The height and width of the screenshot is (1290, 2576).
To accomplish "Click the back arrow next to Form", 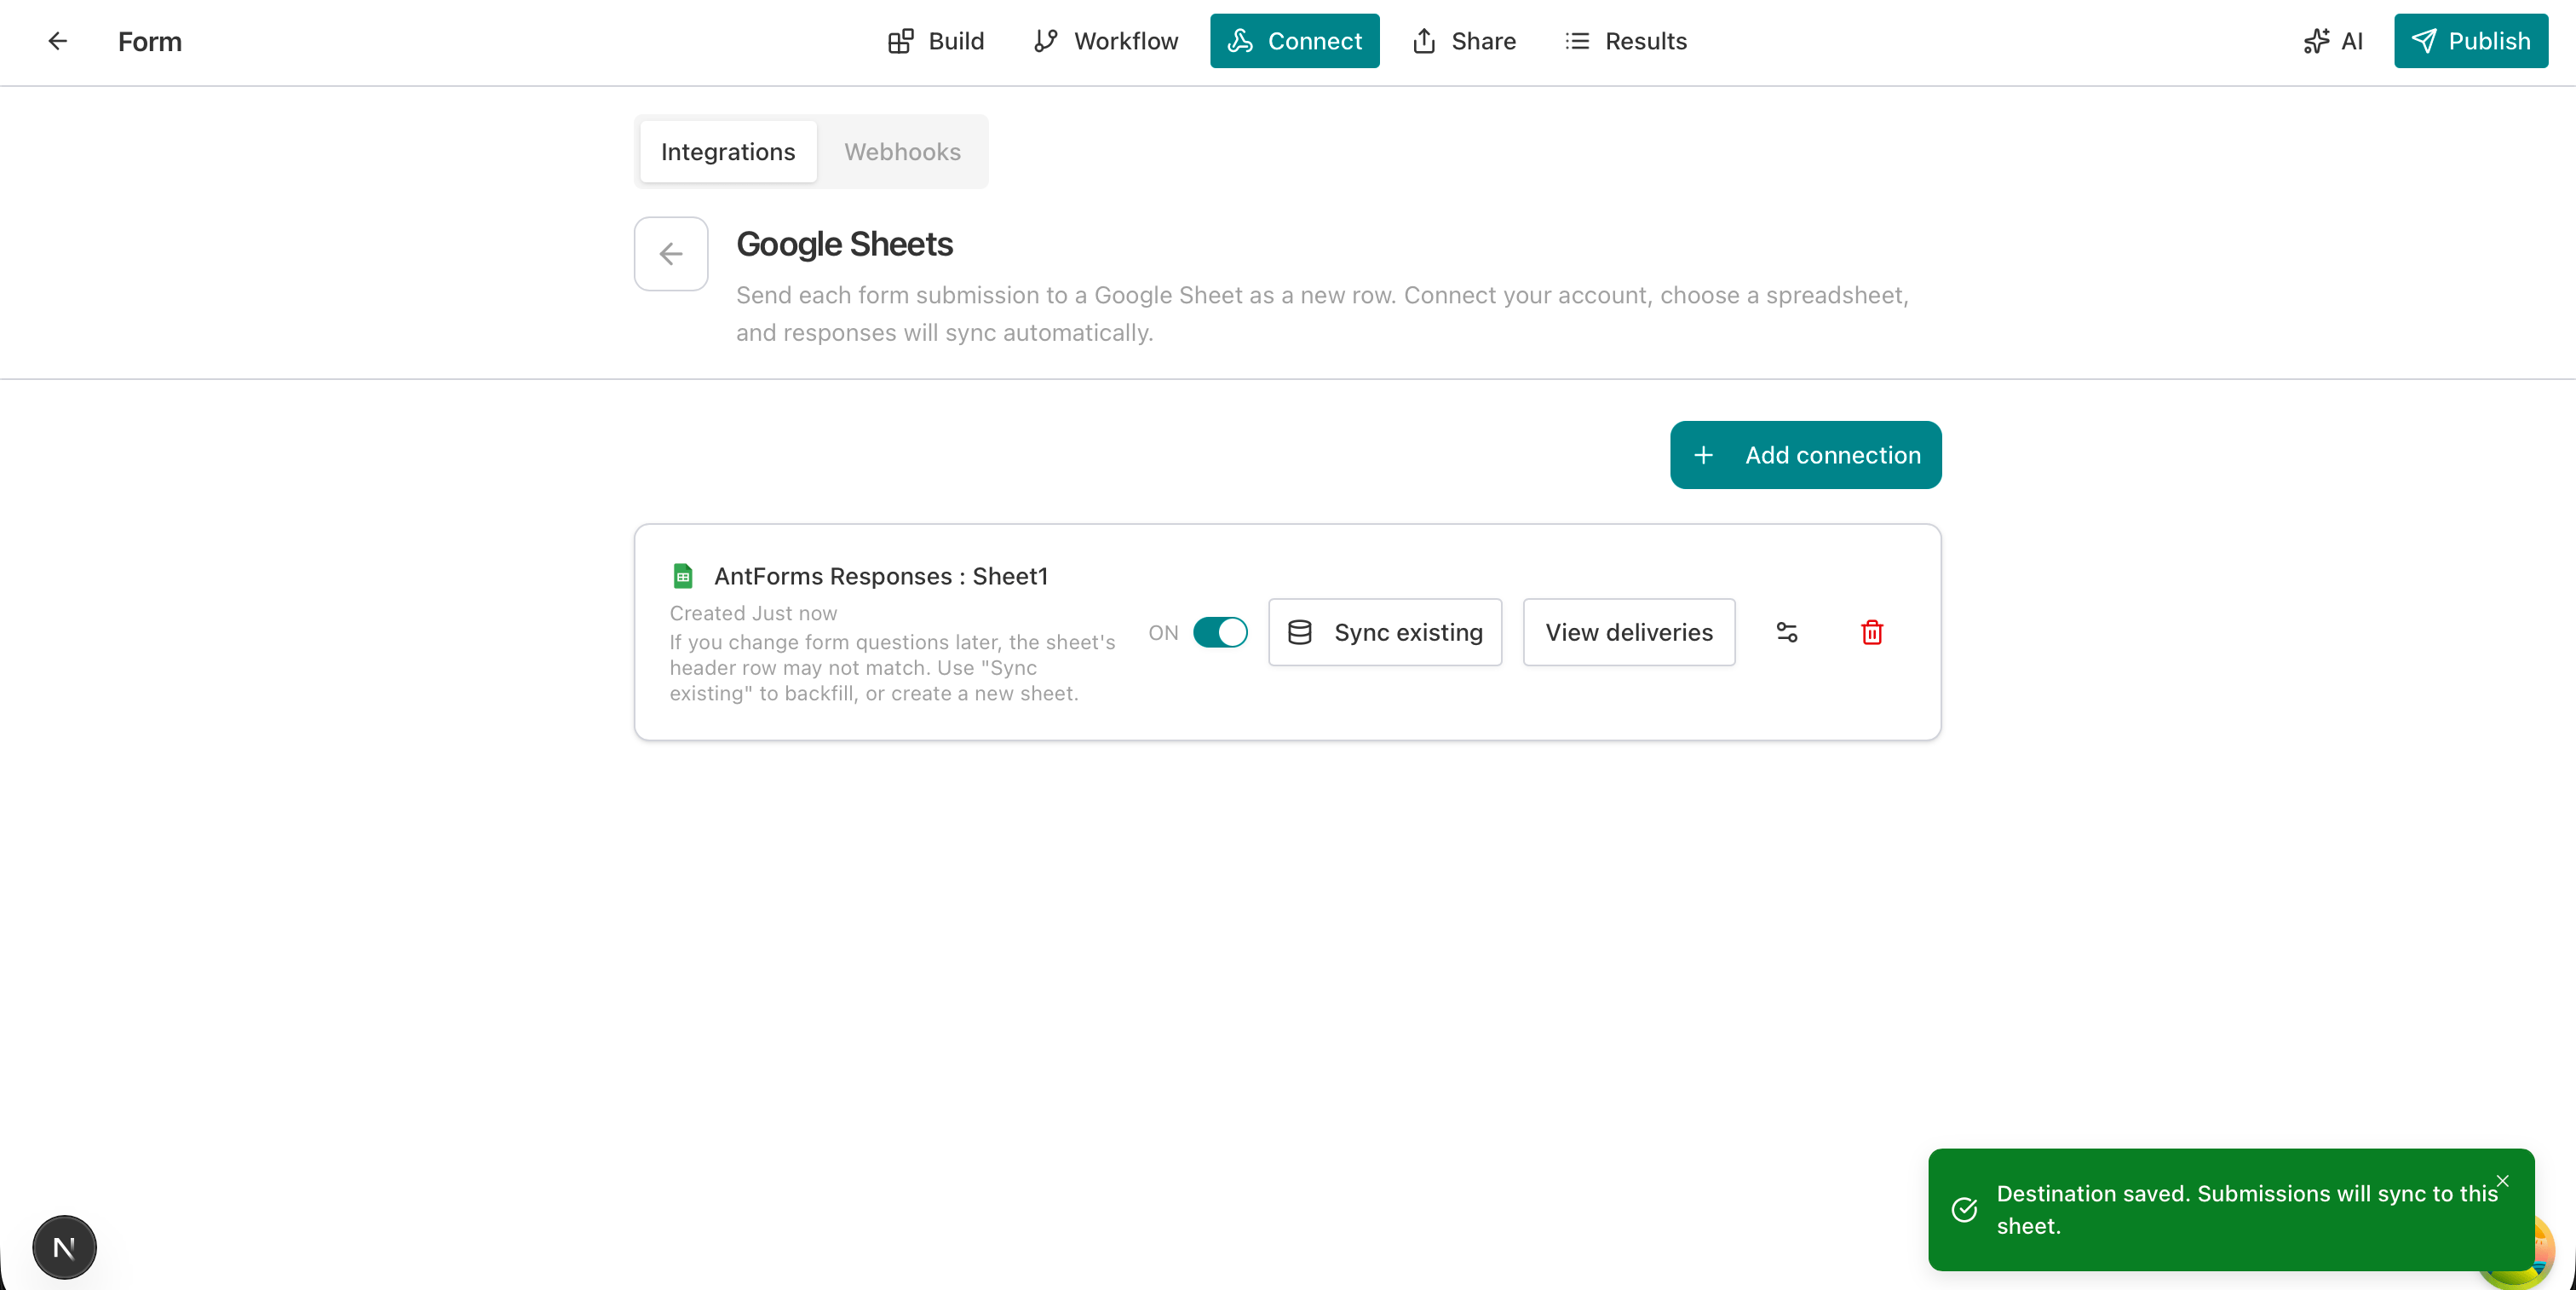I will [x=57, y=41].
